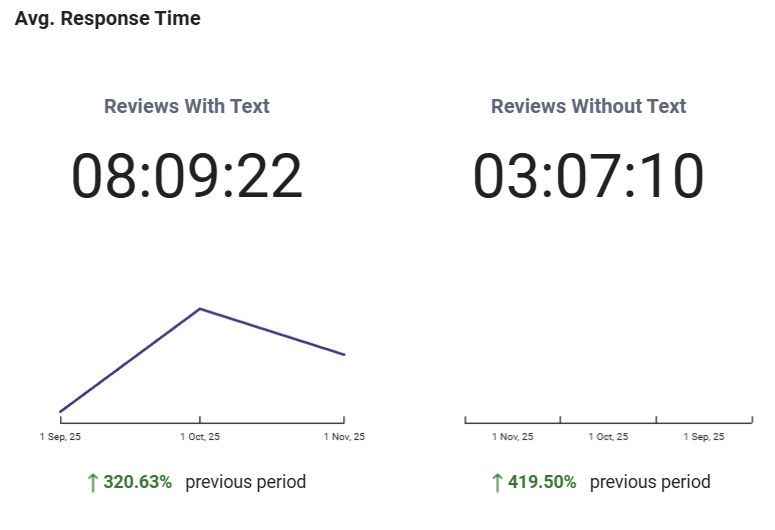
Task: Select the Reviews Without Text label
Action: [x=588, y=106]
